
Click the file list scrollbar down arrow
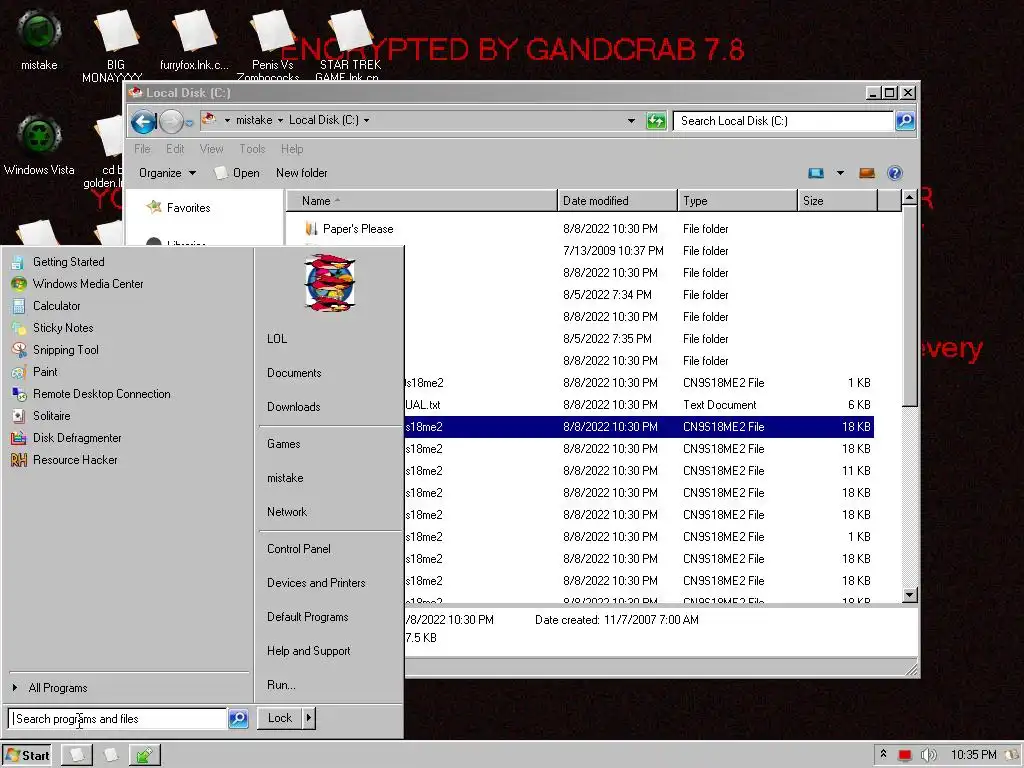tap(909, 595)
